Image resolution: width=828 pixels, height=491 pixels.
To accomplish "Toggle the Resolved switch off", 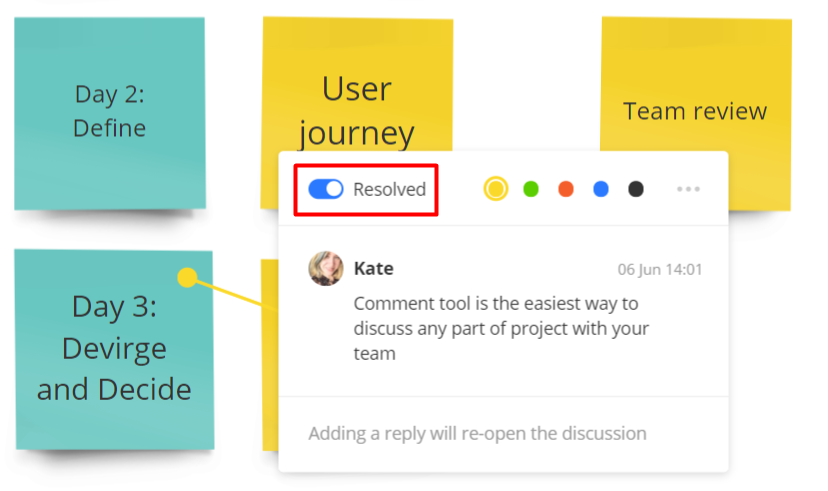I will tap(326, 189).
